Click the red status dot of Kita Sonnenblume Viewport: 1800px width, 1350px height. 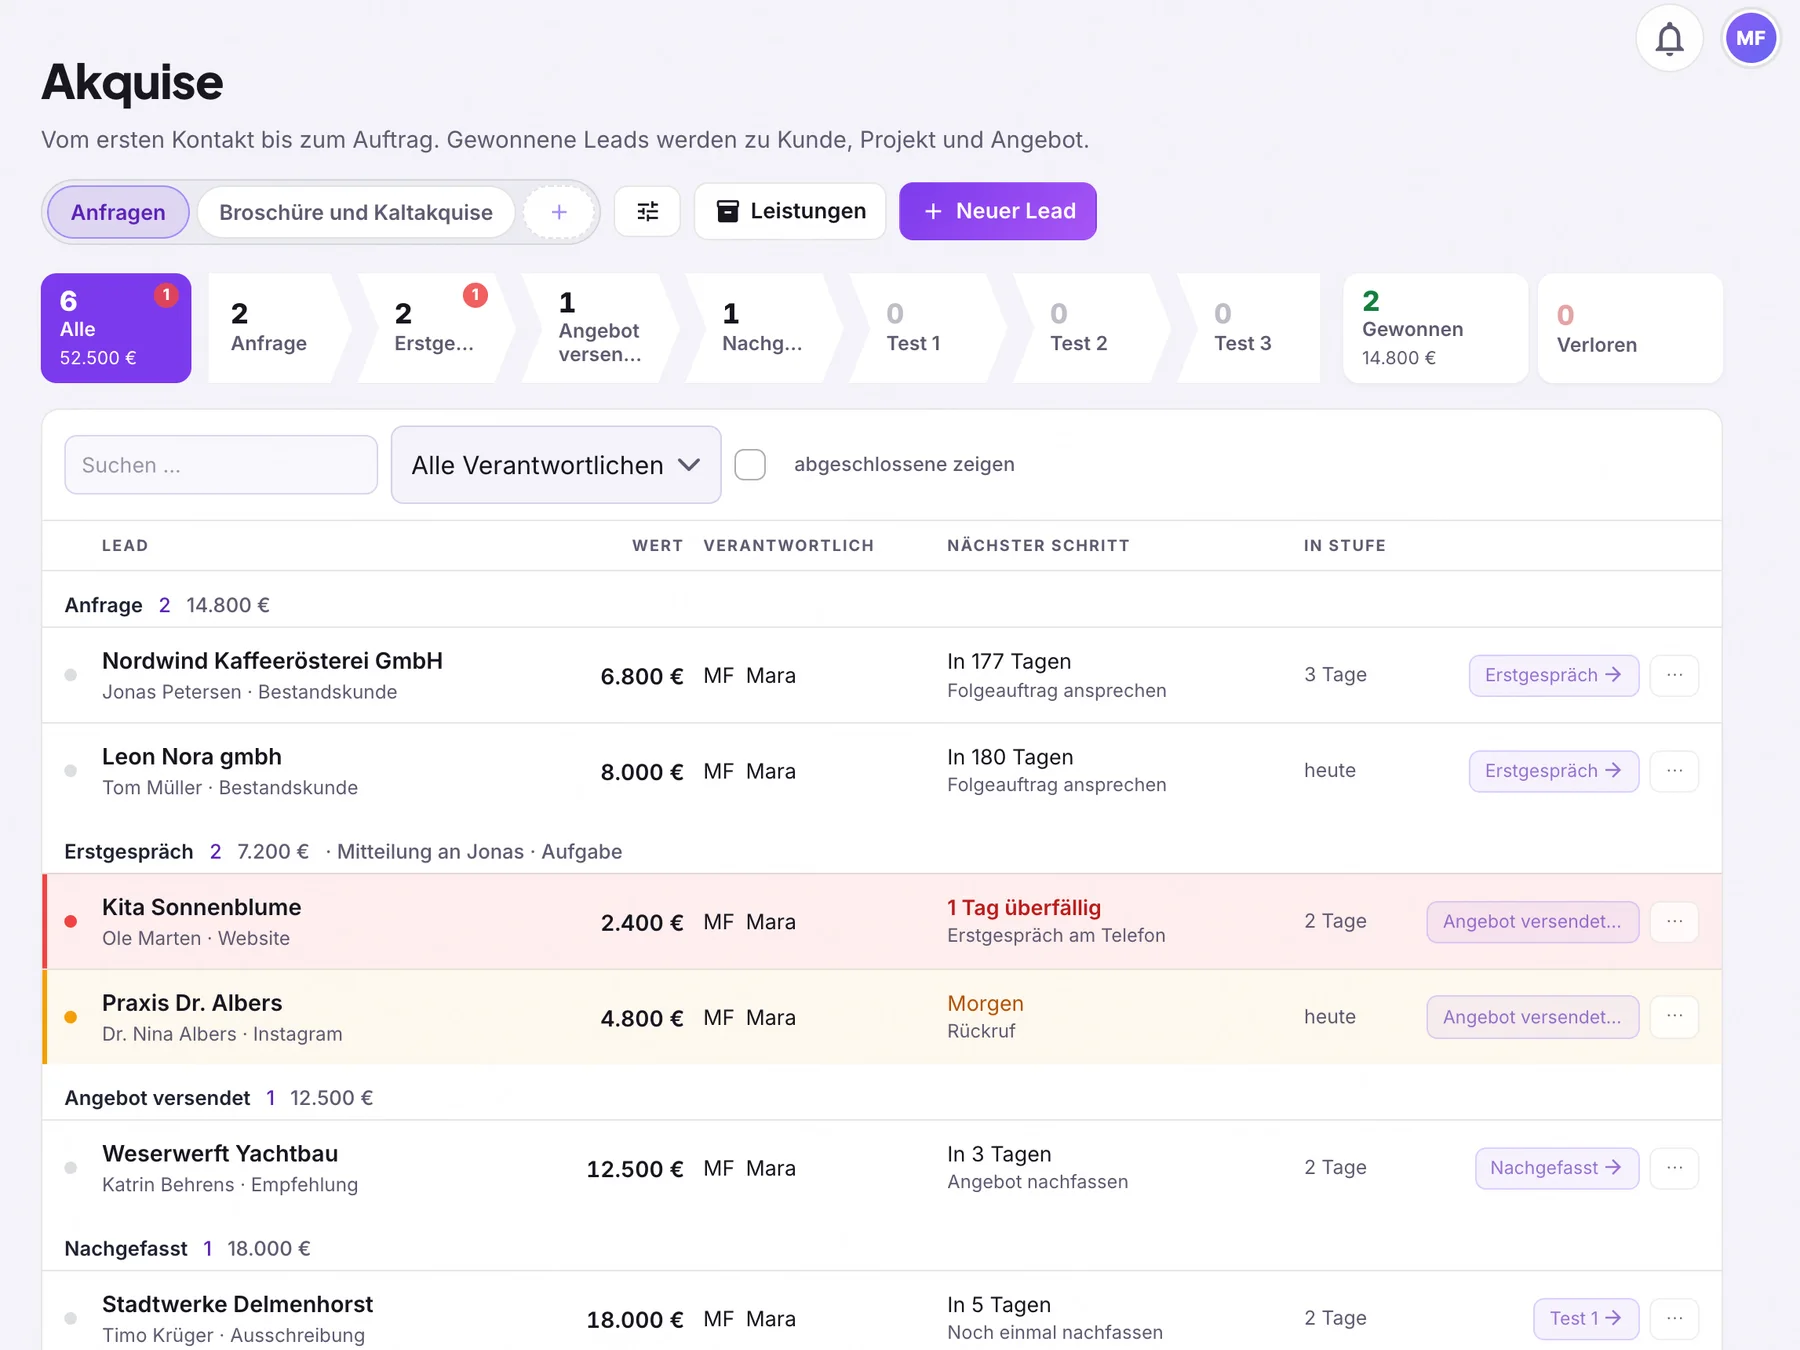71,921
